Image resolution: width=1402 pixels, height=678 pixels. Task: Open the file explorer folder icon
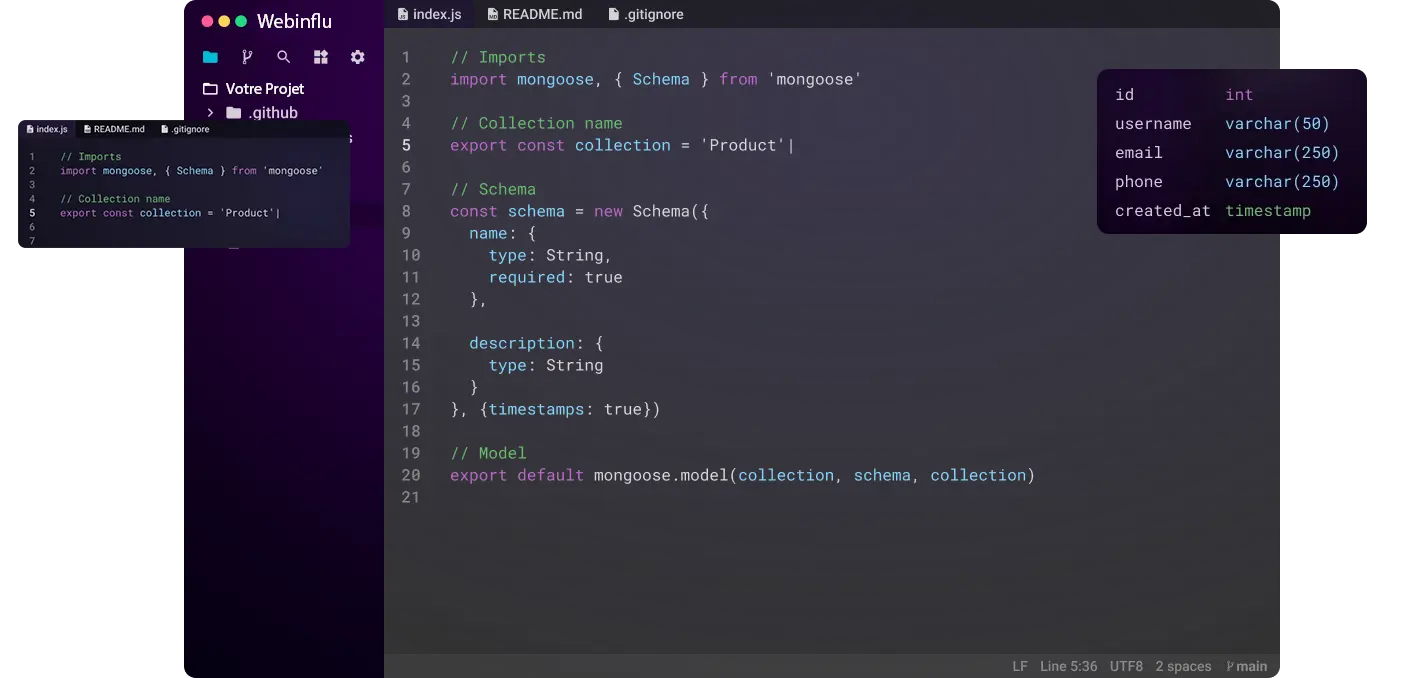(210, 57)
